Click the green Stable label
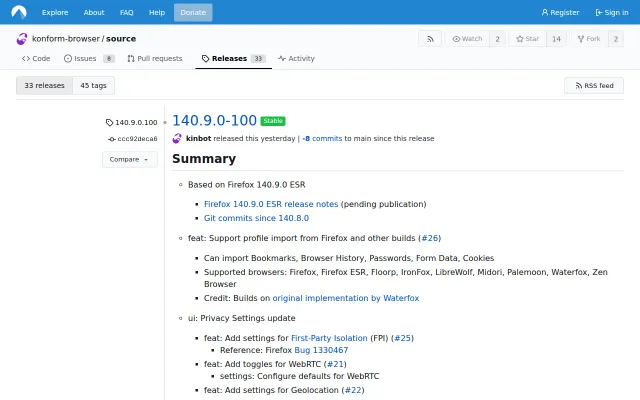 click(x=273, y=121)
